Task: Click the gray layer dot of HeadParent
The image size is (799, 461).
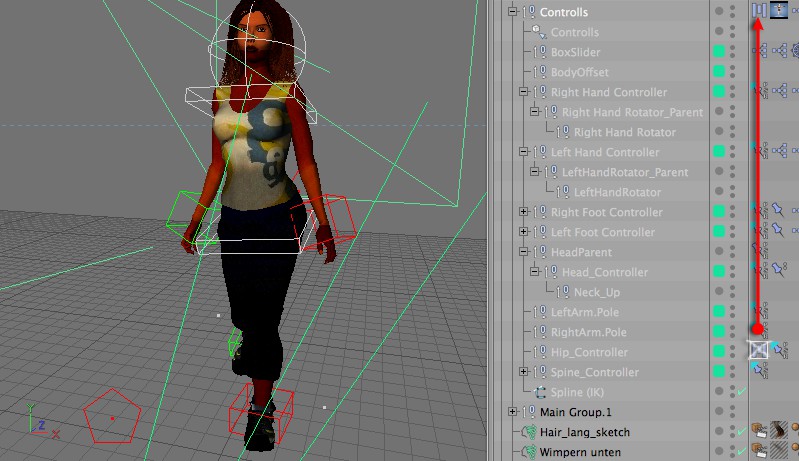Action: click(719, 251)
